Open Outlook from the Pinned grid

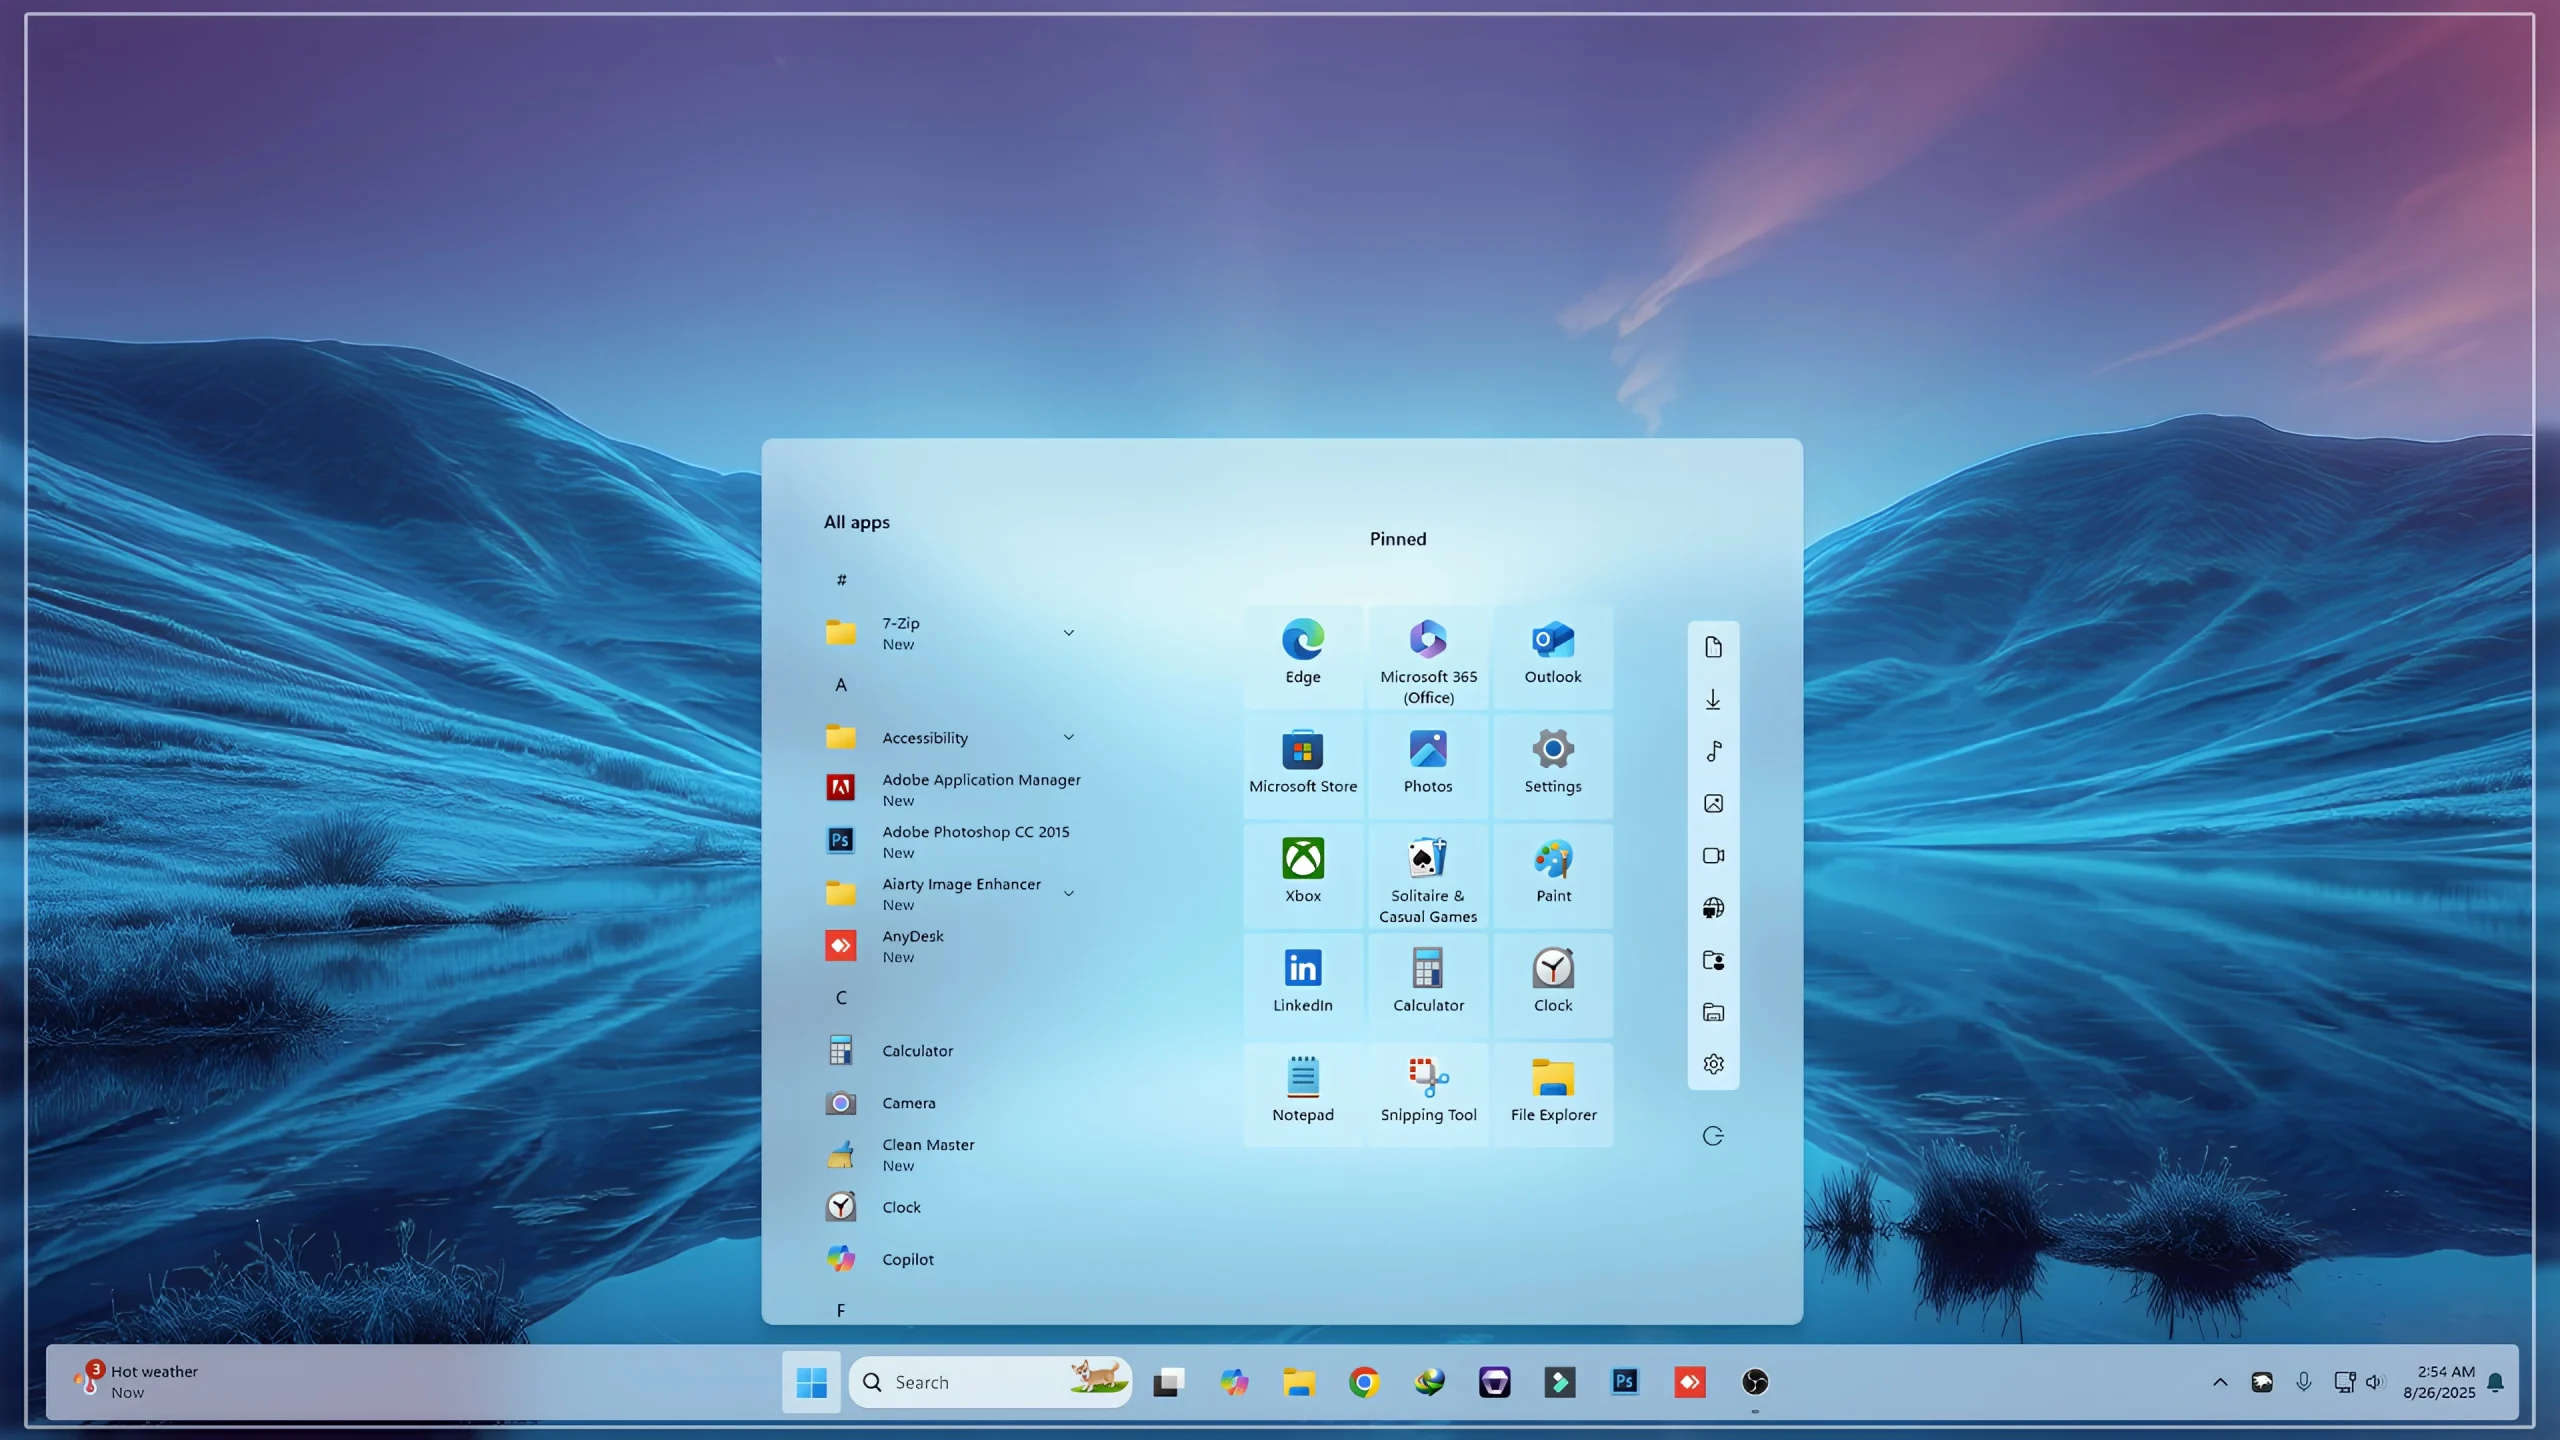coord(1553,655)
